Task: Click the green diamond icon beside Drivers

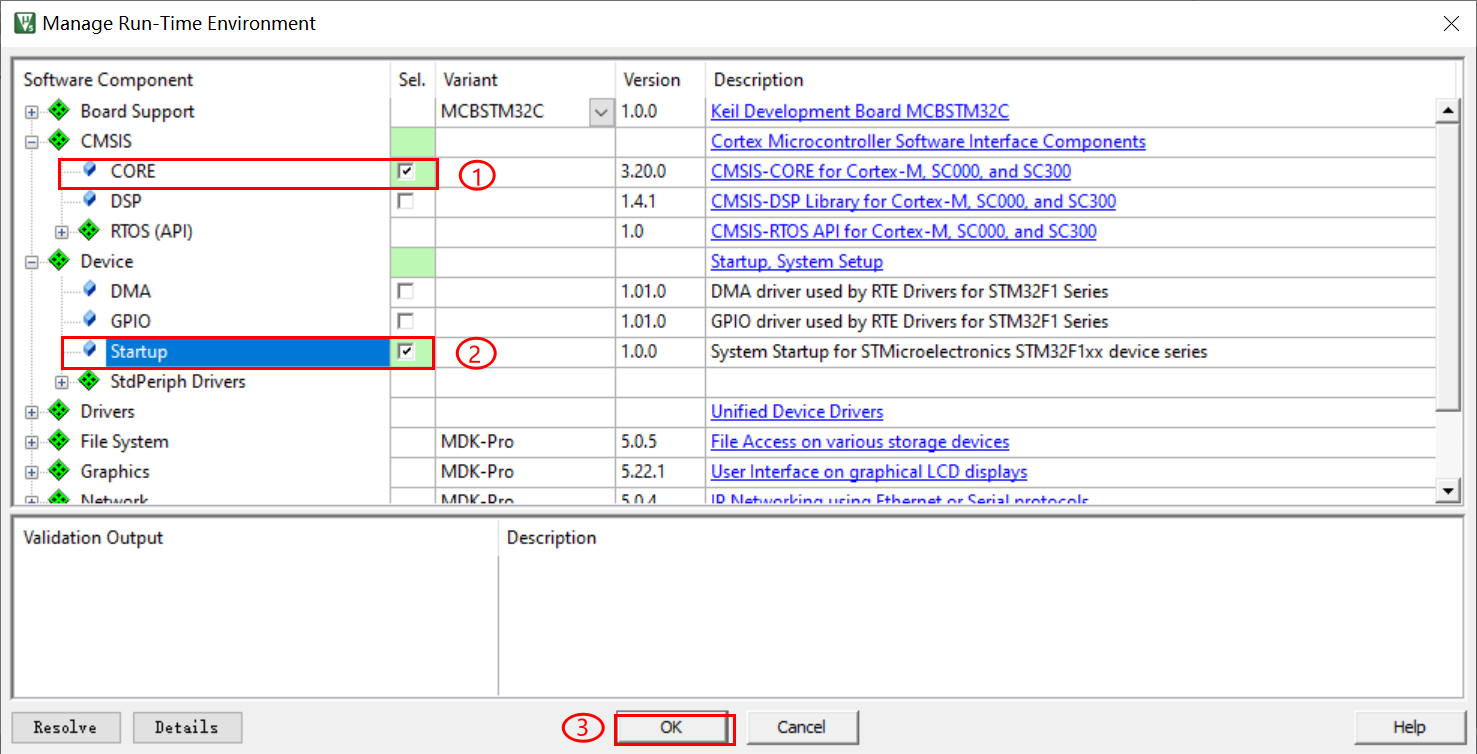Action: pyautogui.click(x=59, y=411)
